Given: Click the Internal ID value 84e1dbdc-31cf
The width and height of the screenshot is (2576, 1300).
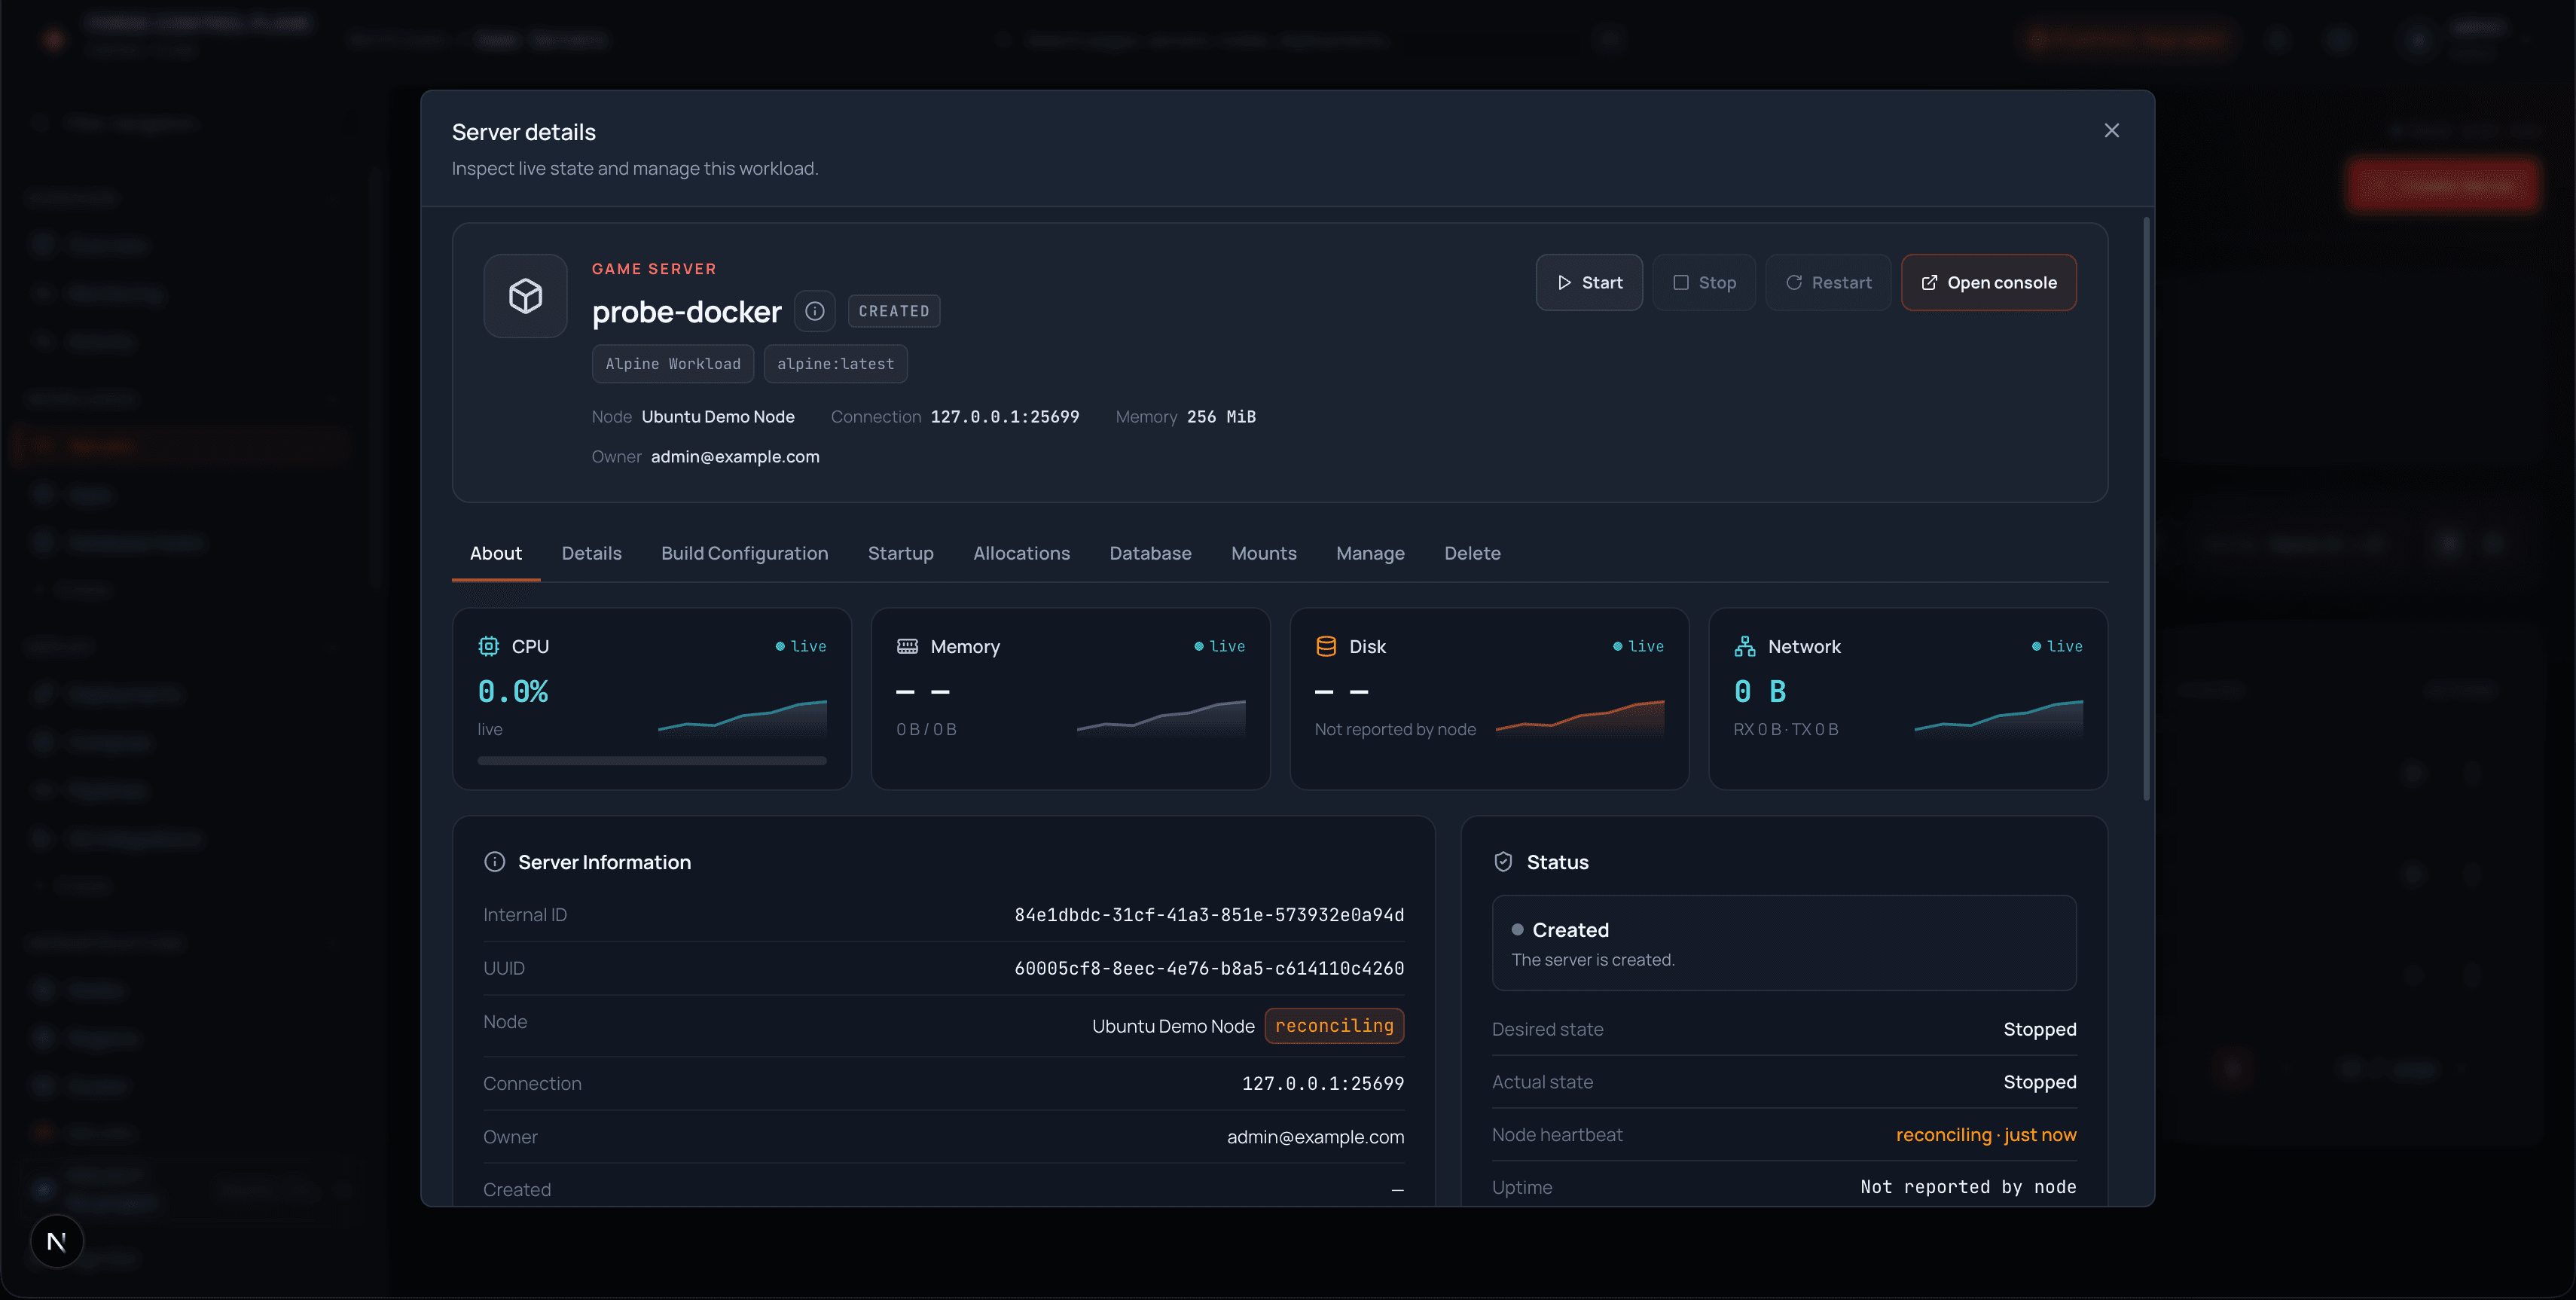Looking at the screenshot, I should 1209,915.
